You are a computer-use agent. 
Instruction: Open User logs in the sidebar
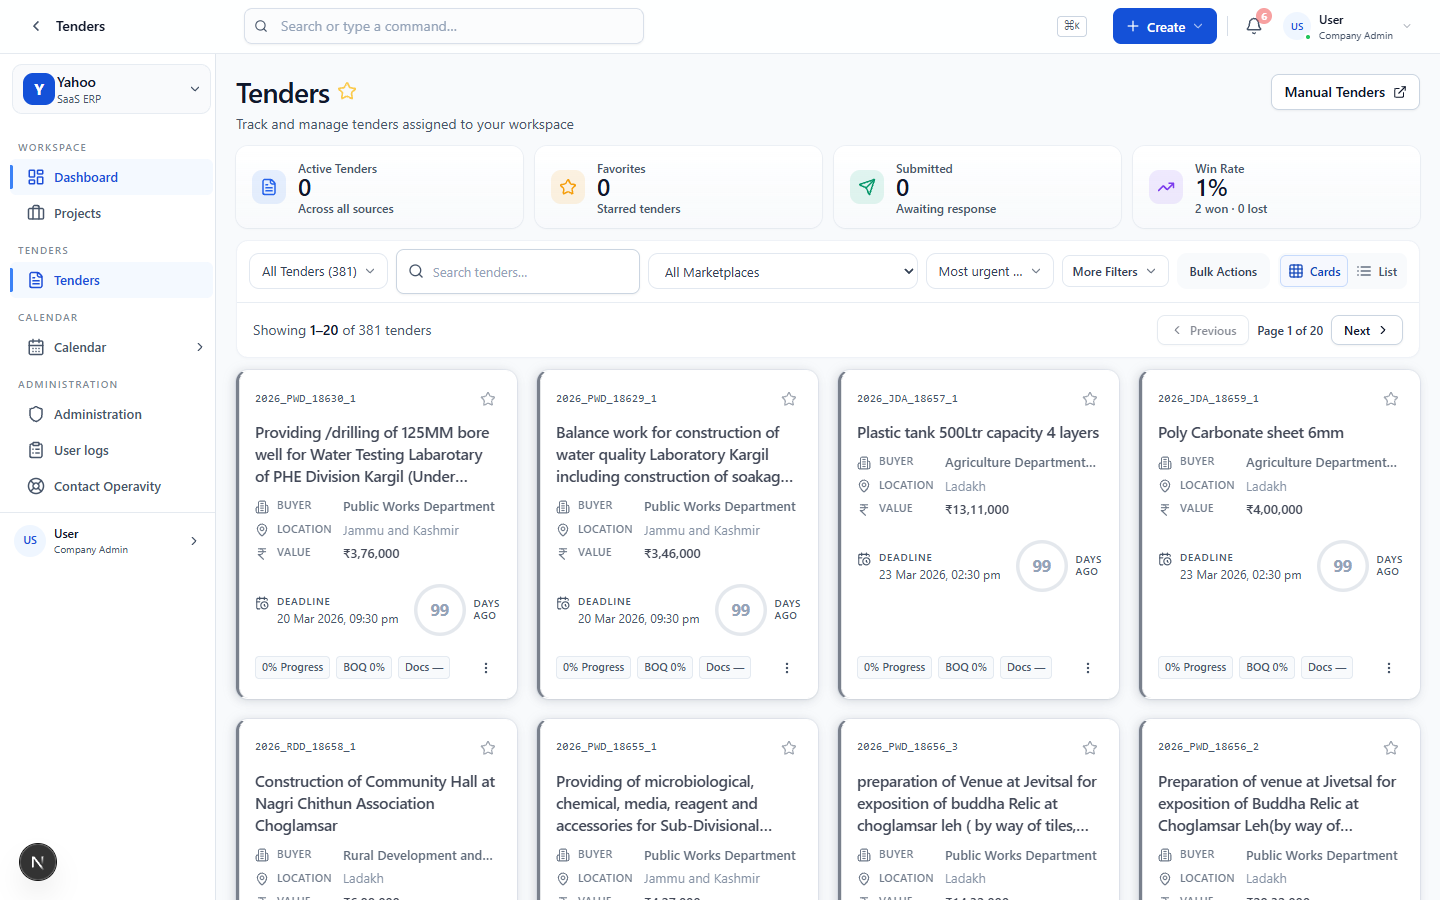(112, 450)
